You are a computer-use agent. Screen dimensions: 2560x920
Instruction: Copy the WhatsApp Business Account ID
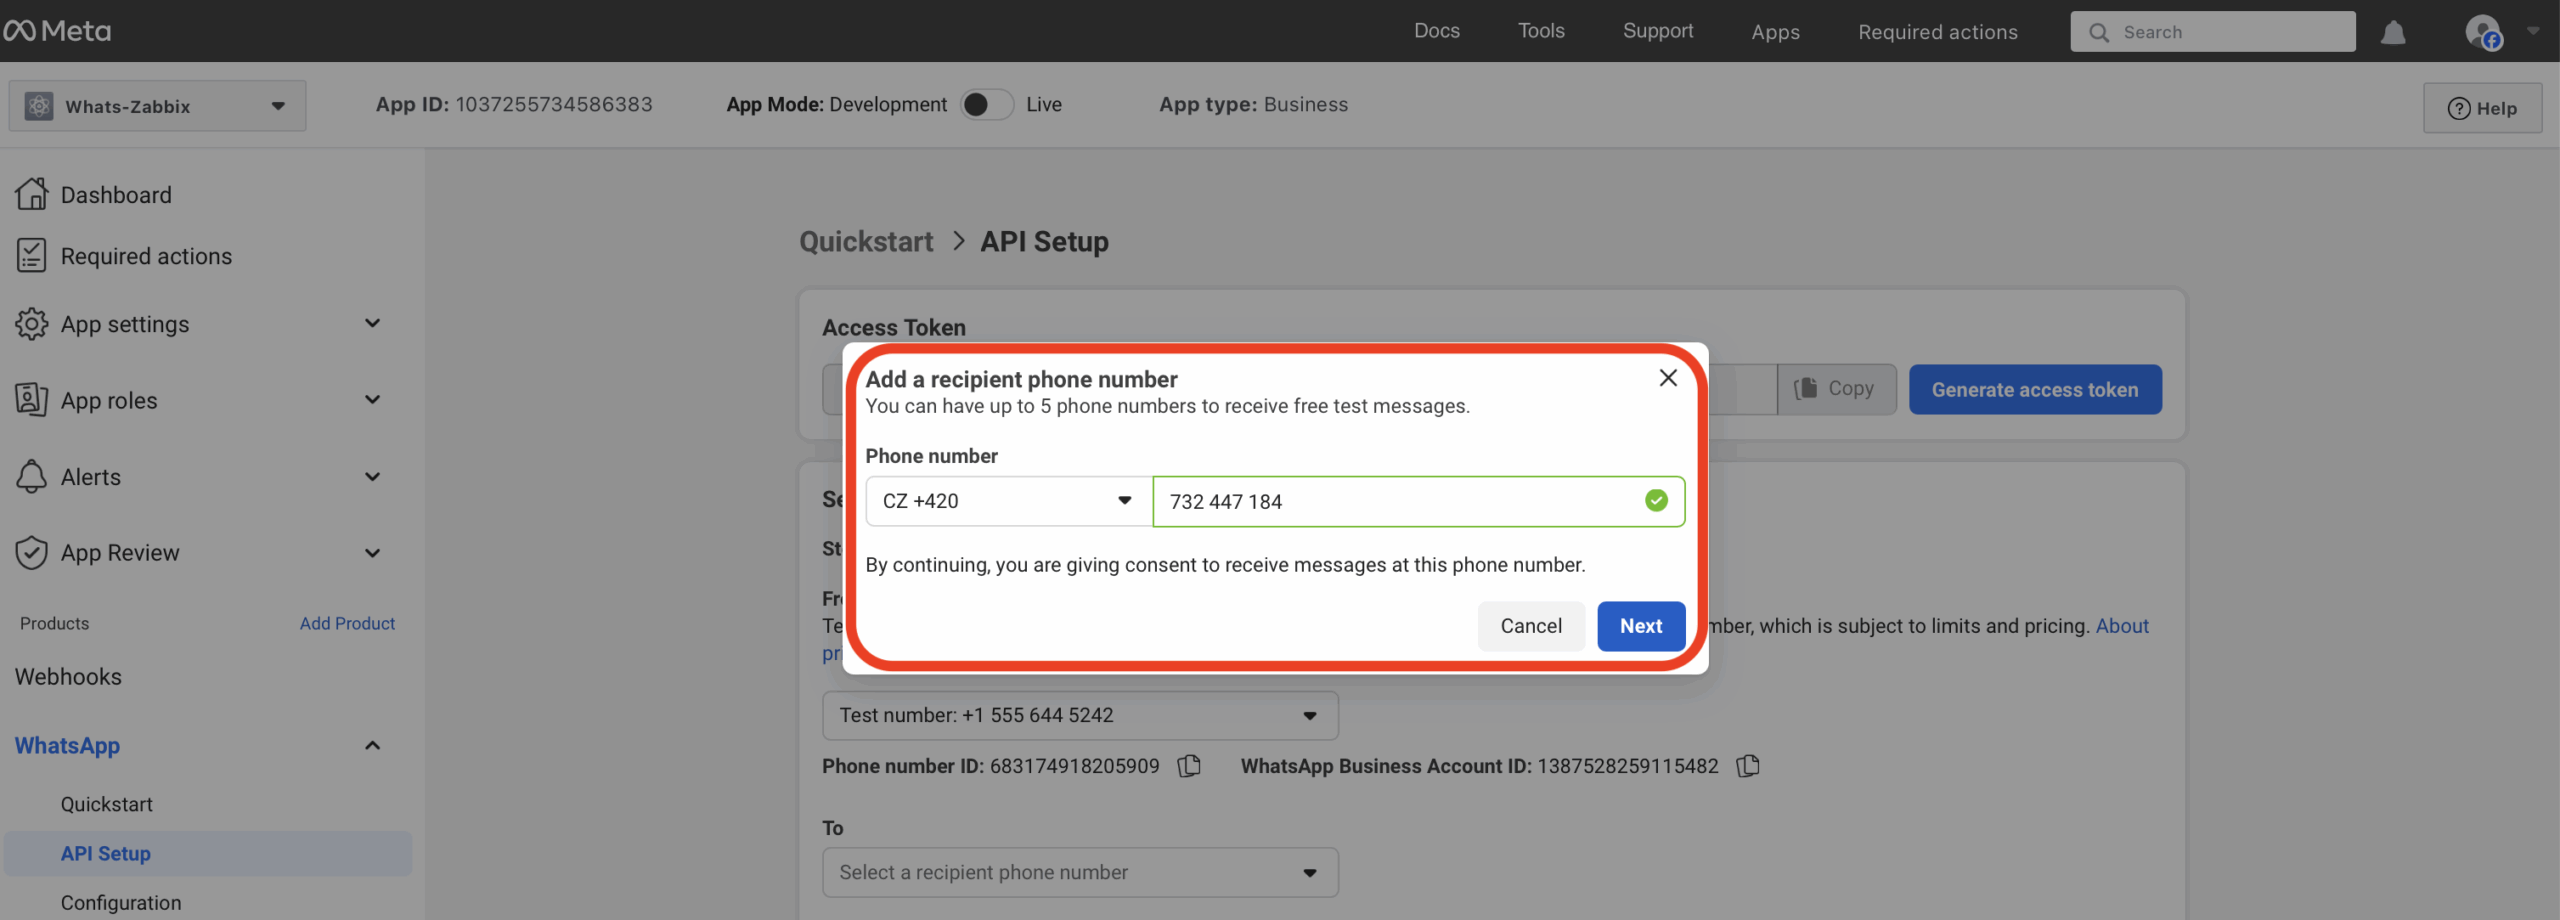(x=1748, y=766)
